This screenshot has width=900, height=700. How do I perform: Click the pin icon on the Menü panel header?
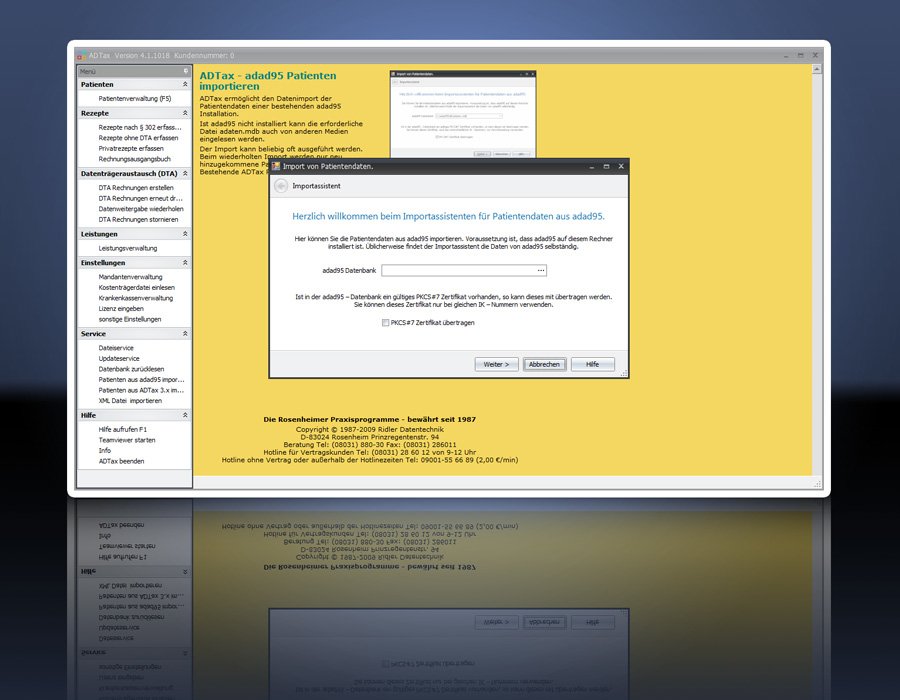click(186, 71)
